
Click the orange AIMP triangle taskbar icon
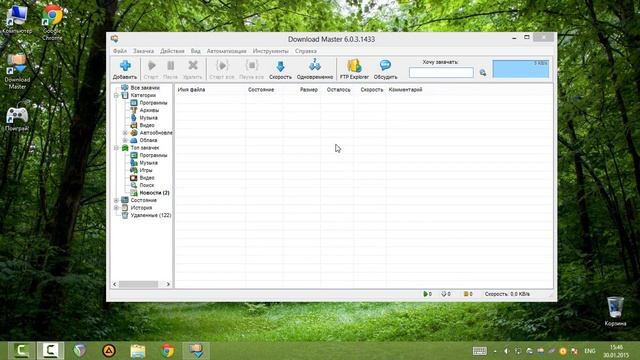[x=109, y=351]
